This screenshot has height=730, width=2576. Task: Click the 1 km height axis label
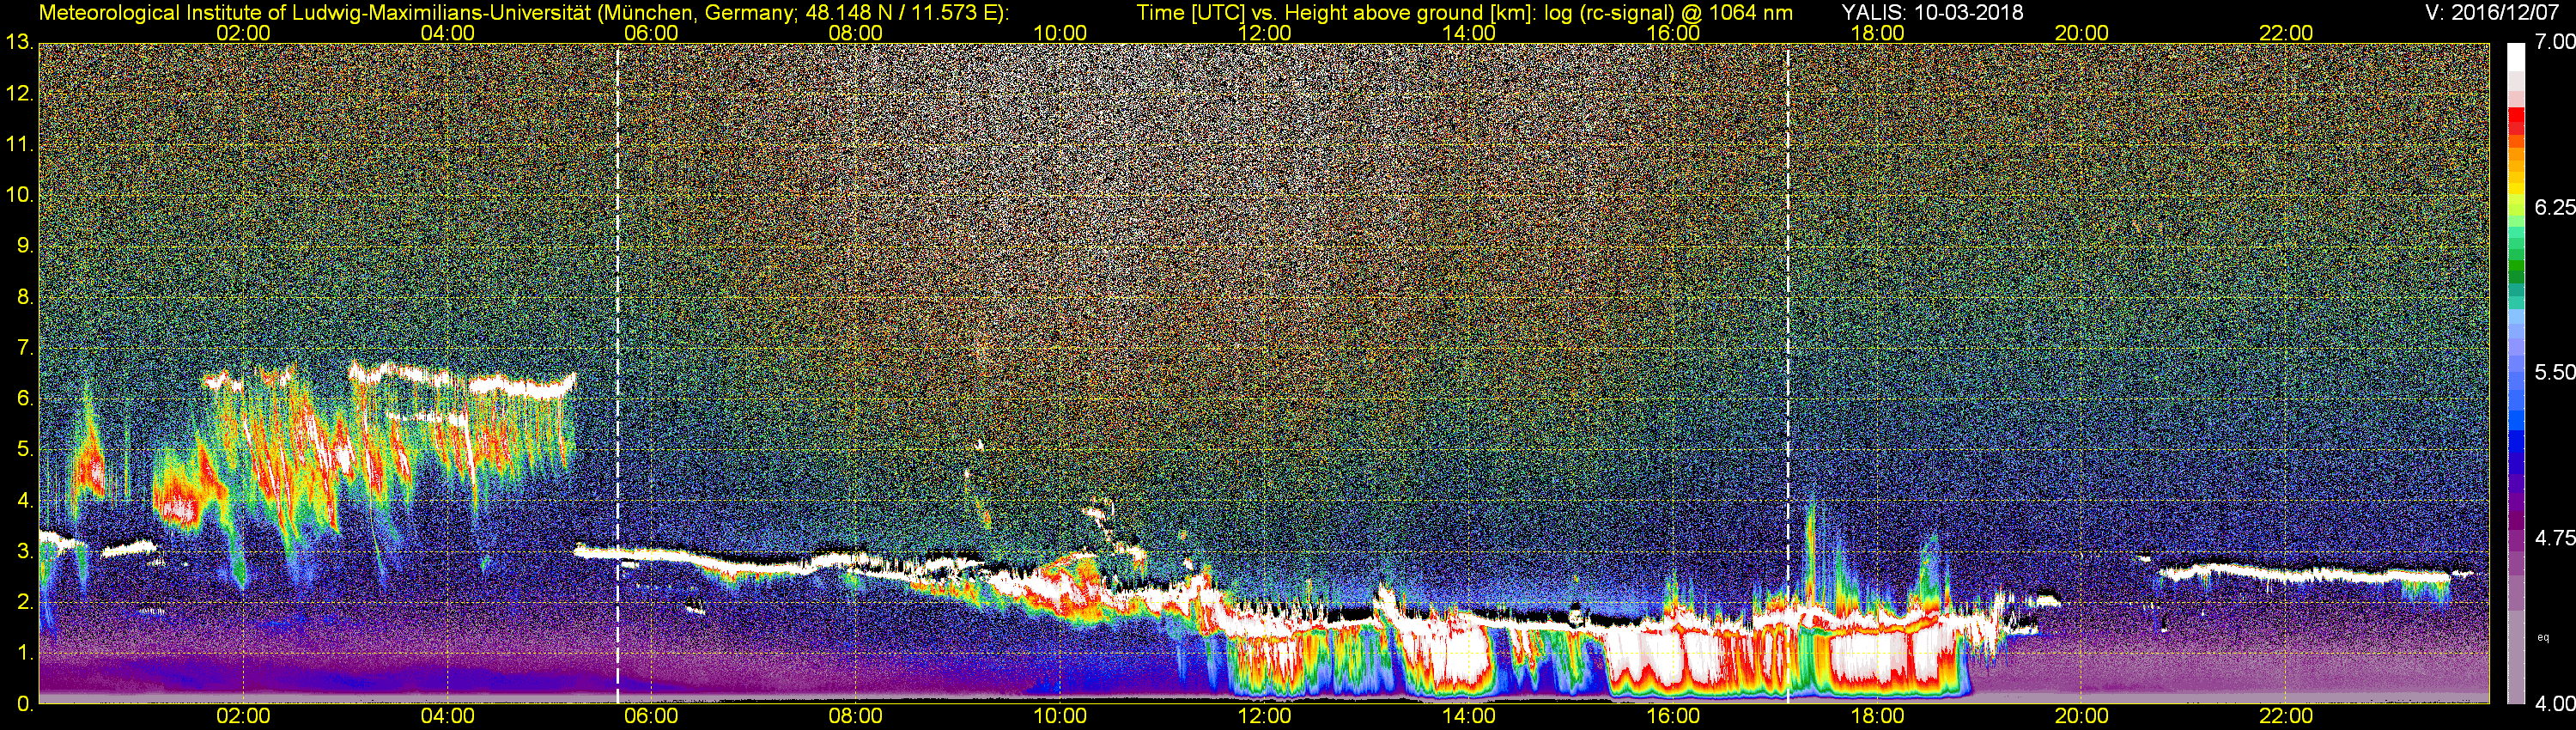coord(24,654)
